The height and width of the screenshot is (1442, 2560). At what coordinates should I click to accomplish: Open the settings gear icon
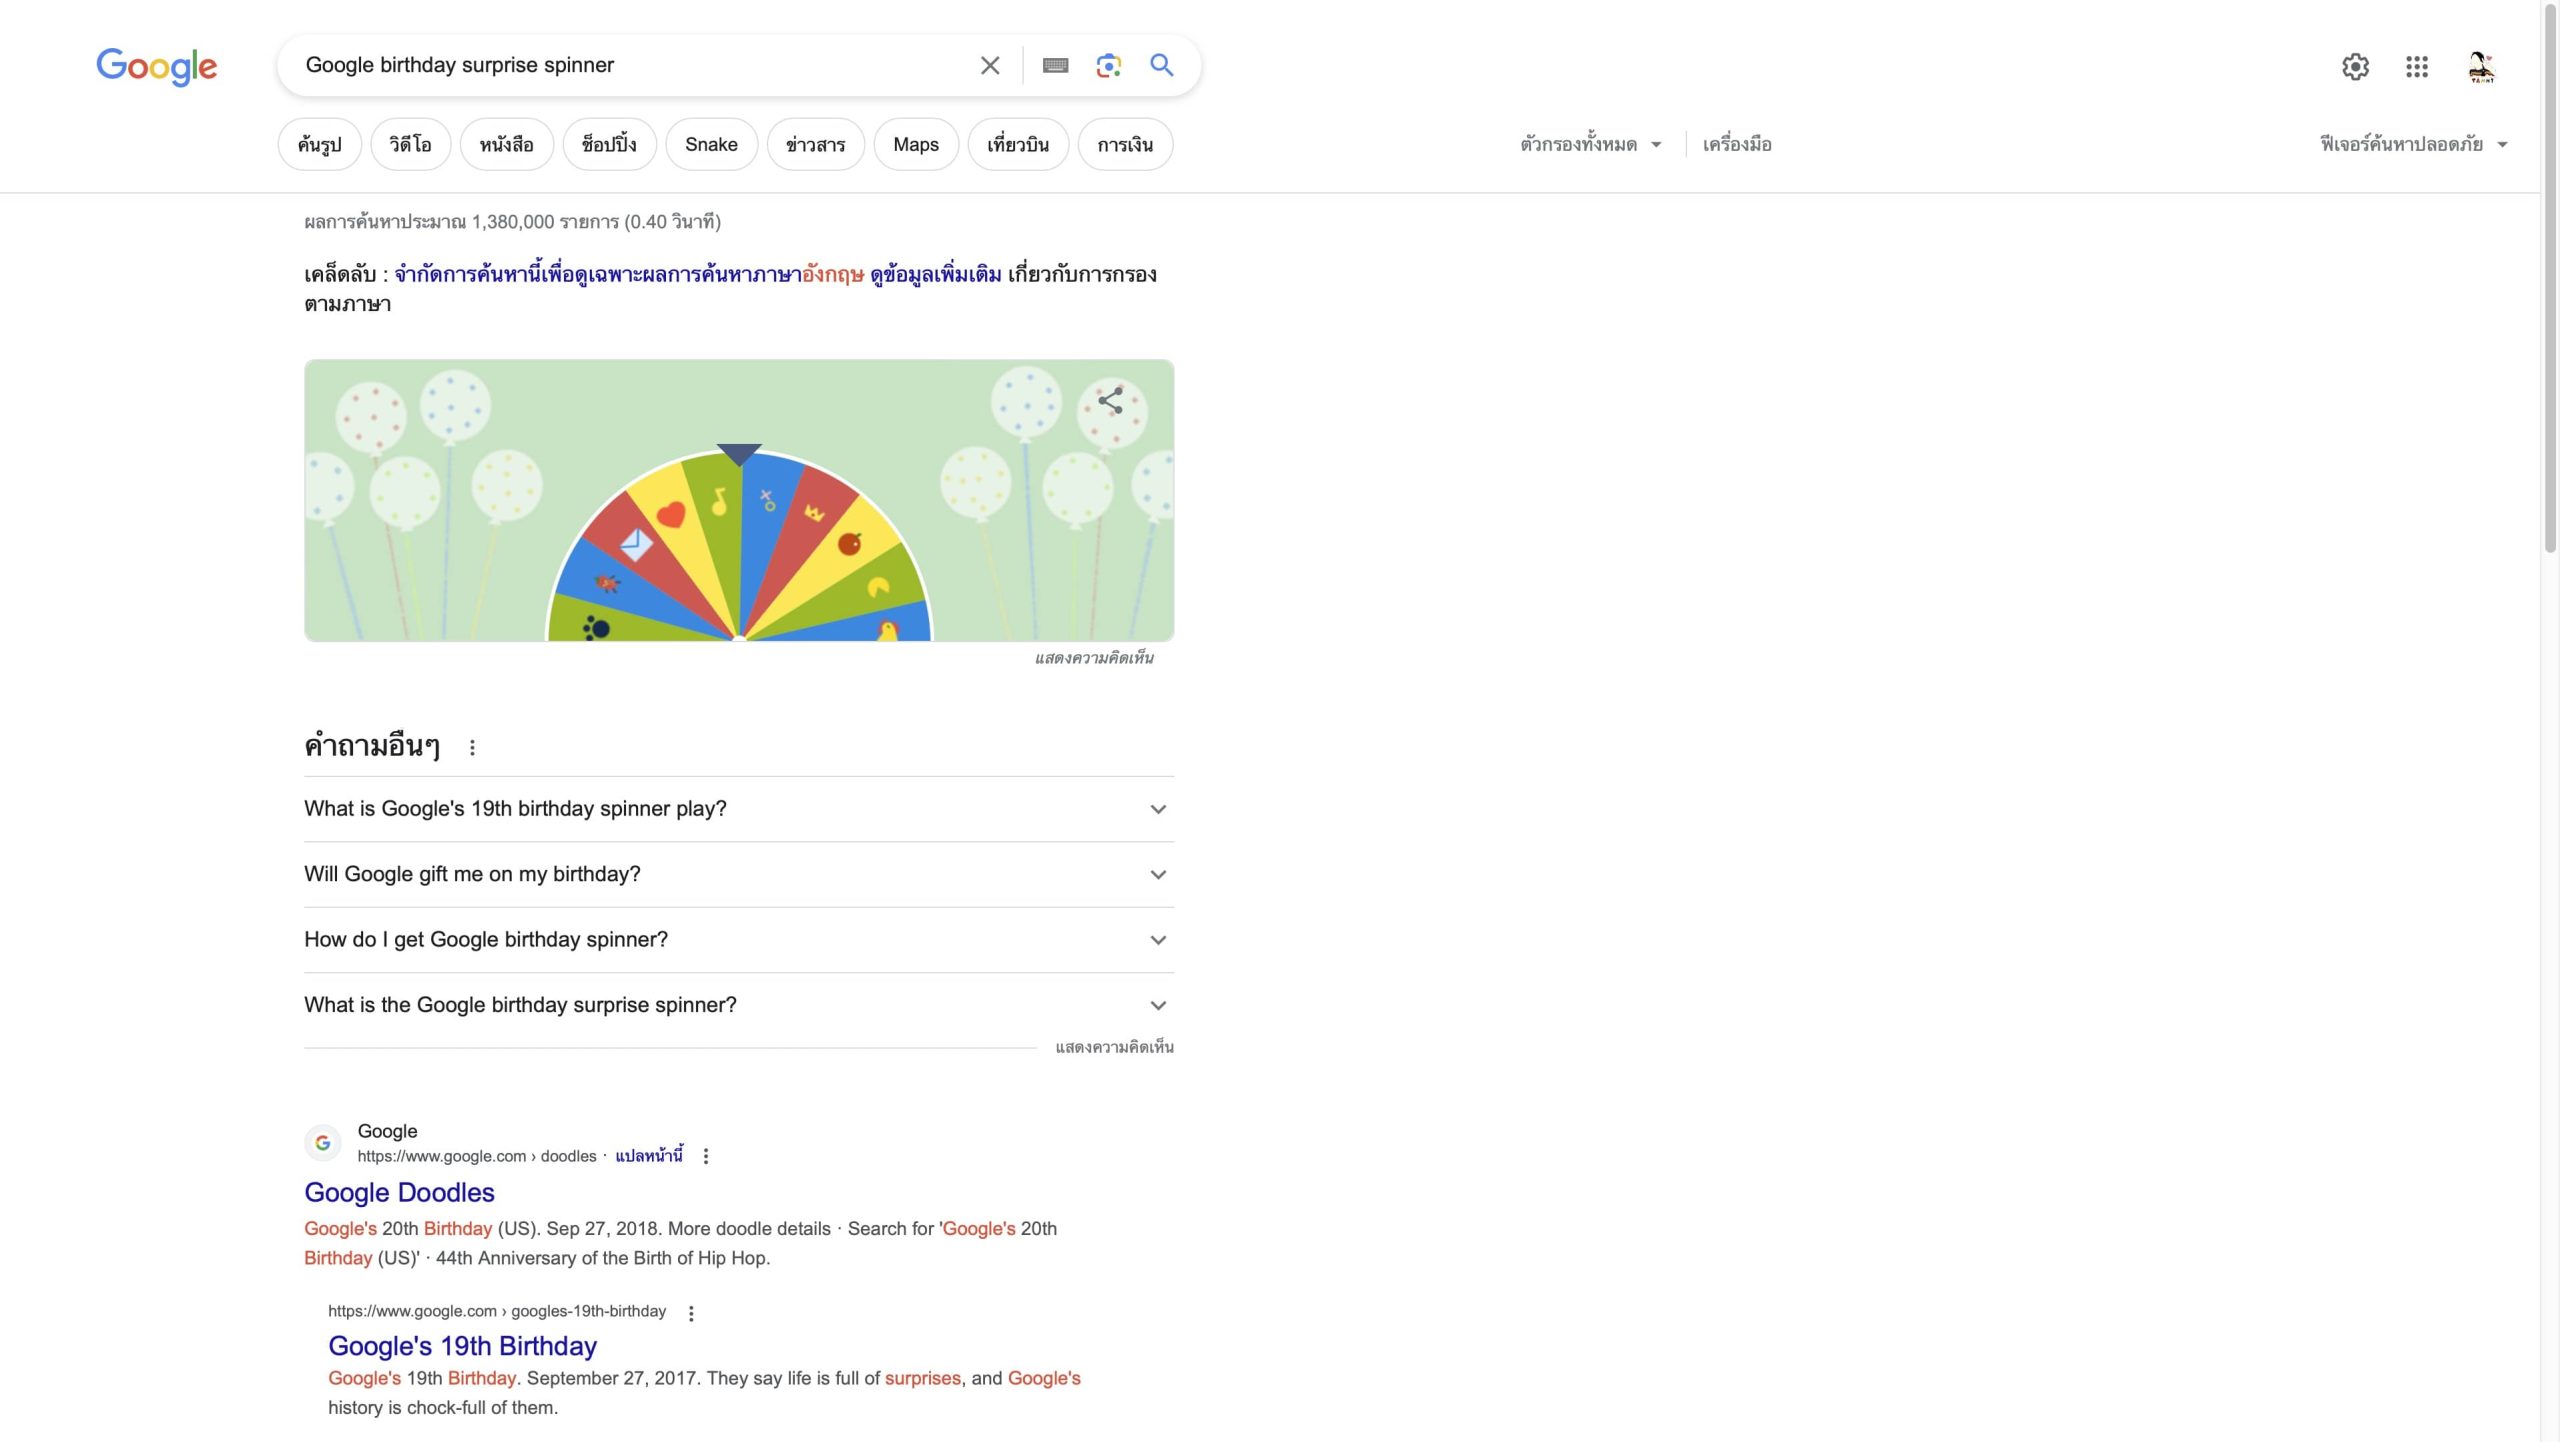2355,67
